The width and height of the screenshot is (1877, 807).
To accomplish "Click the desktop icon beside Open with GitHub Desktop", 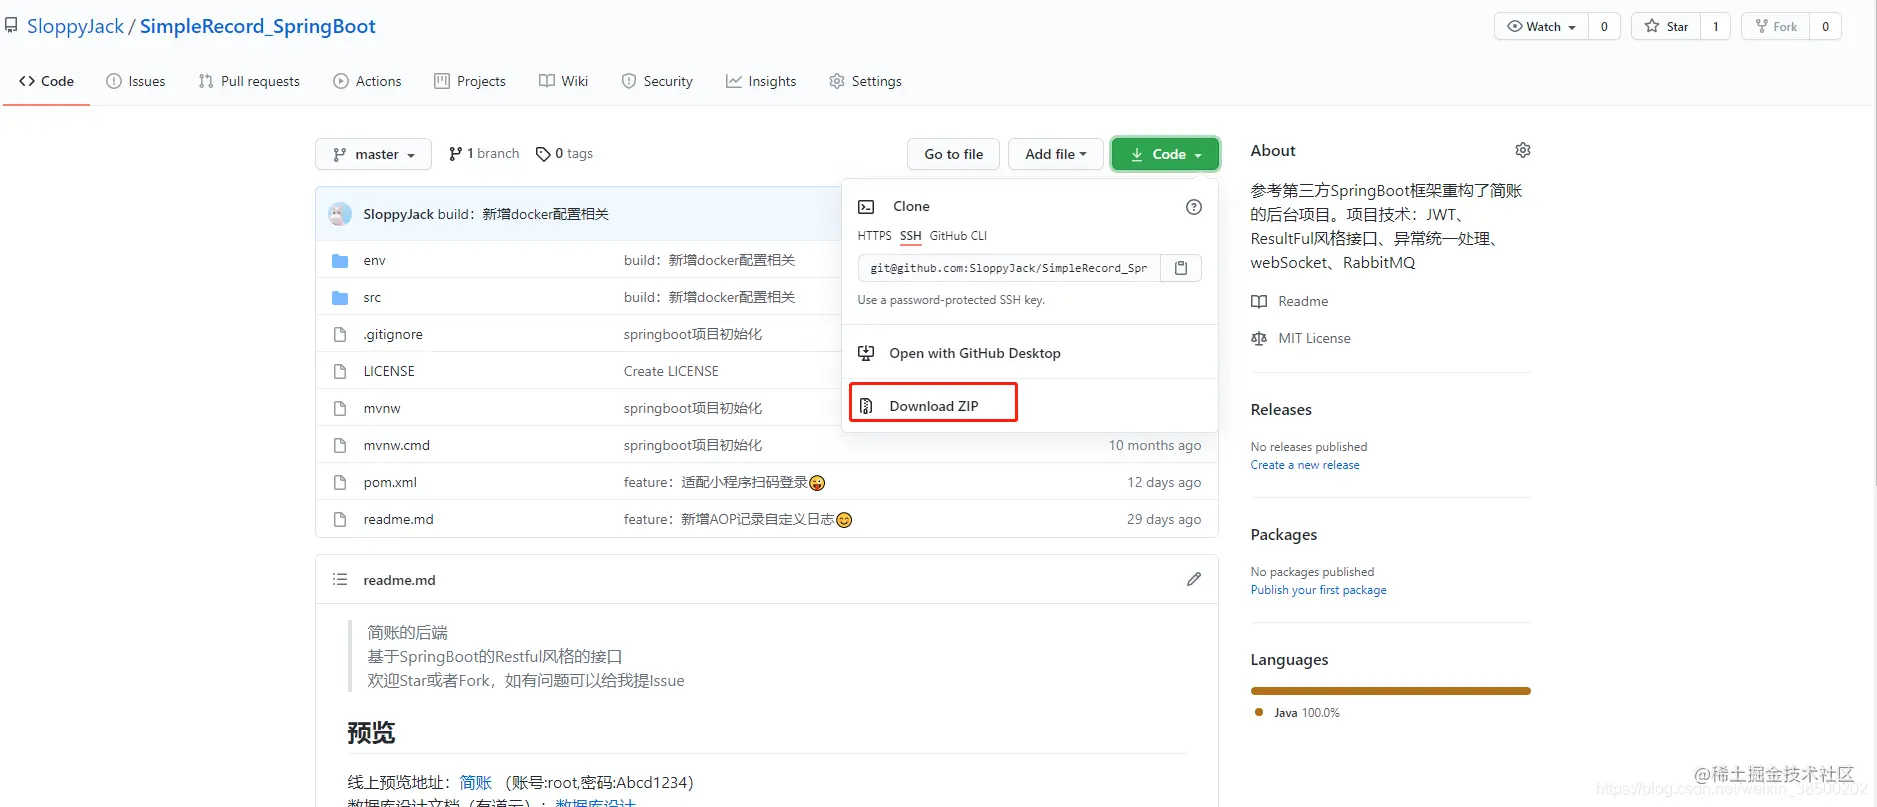I will 866,353.
